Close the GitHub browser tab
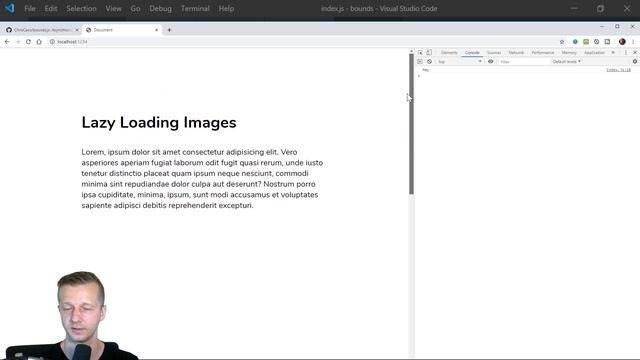The image size is (640, 360). coord(77,30)
